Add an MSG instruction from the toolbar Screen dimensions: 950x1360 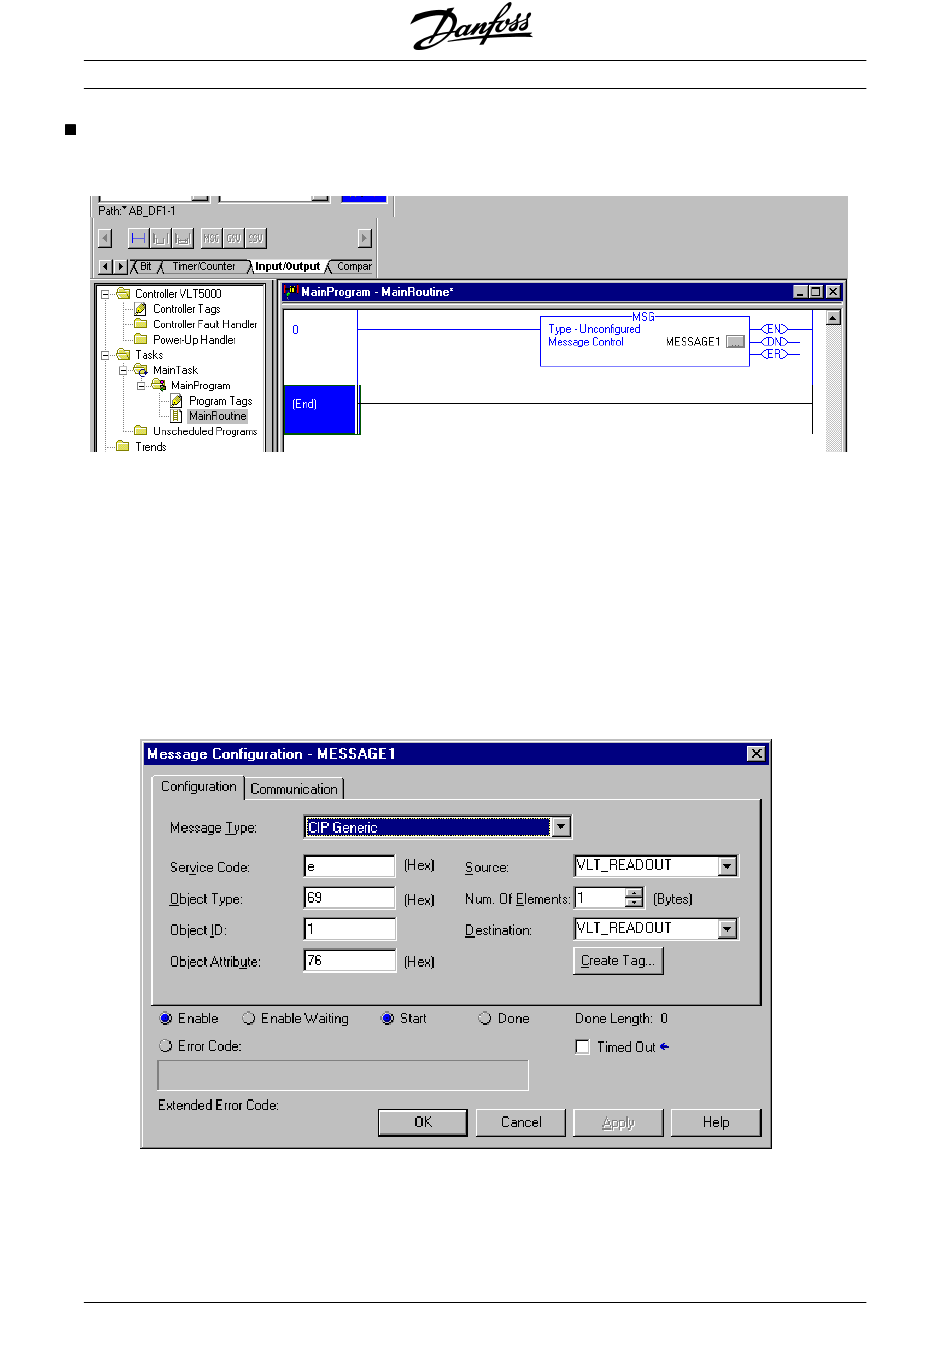tap(211, 238)
